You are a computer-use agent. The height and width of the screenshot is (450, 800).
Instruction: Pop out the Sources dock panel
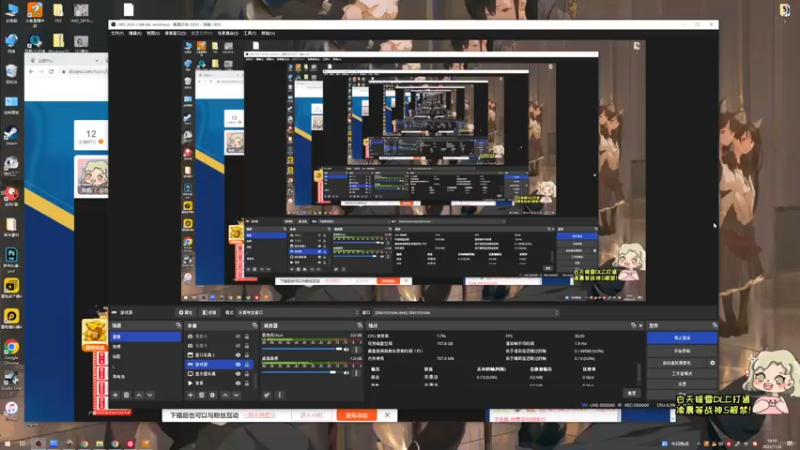click(255, 326)
